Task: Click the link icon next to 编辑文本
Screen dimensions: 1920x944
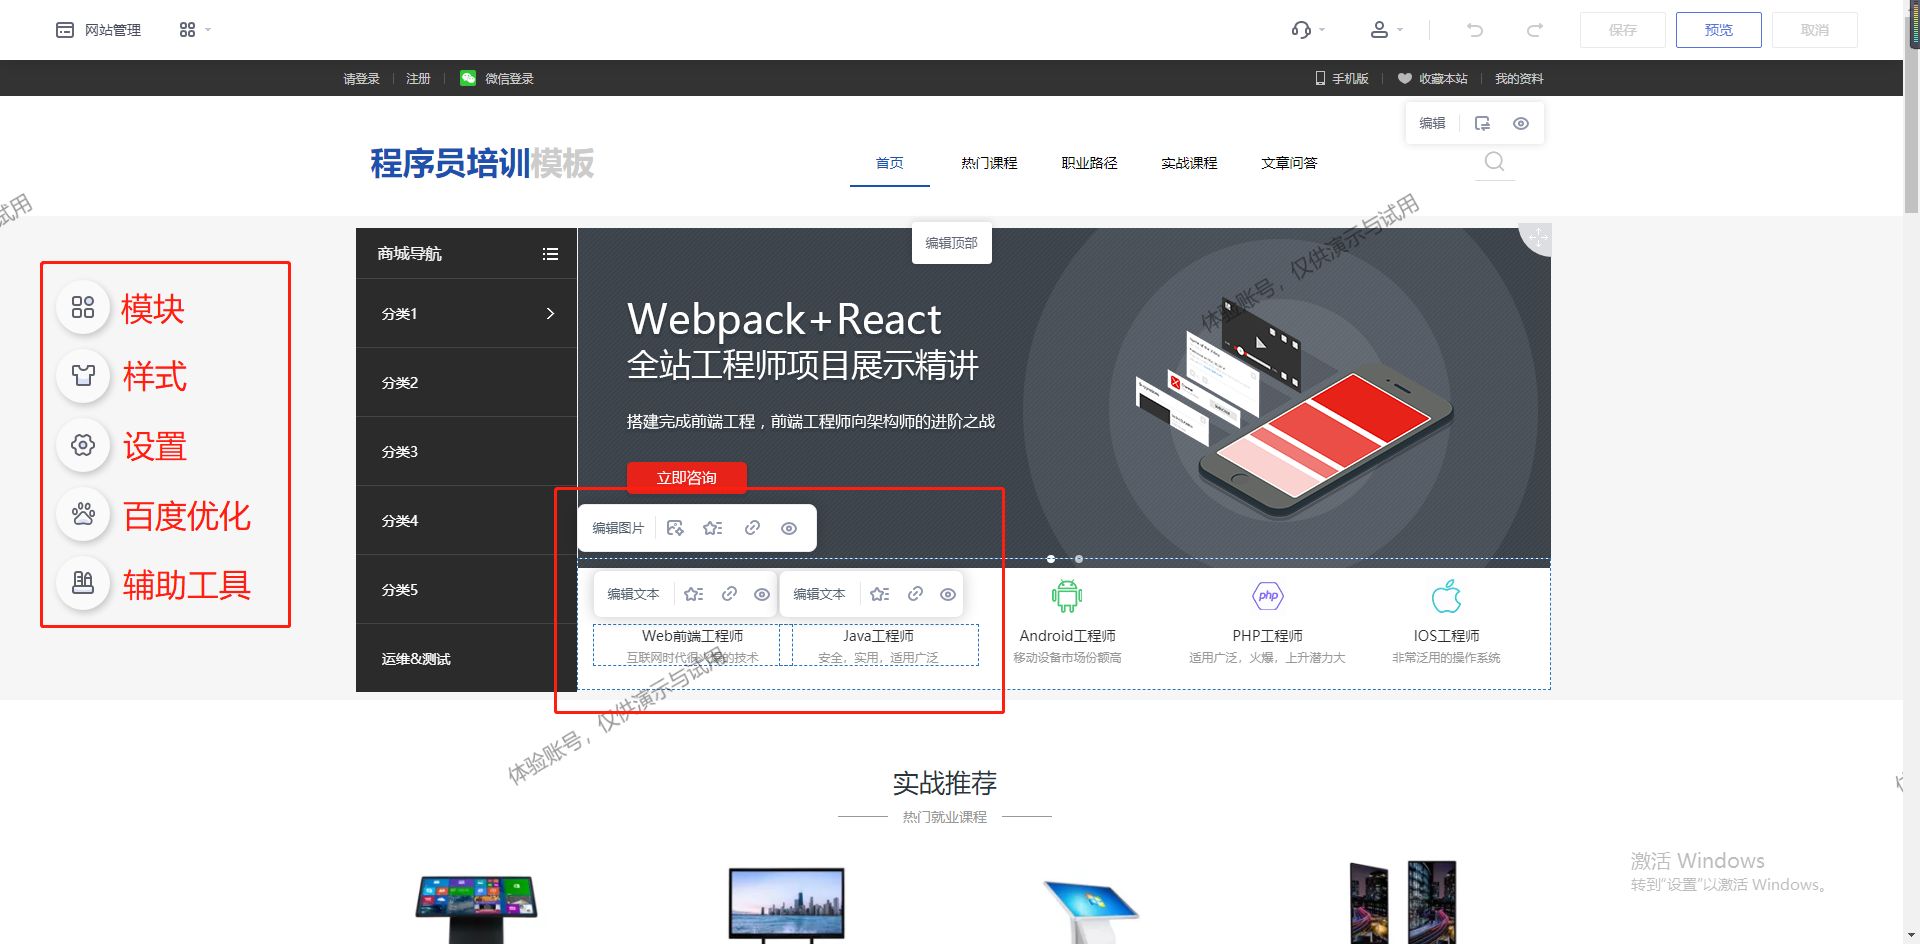Action: point(728,593)
